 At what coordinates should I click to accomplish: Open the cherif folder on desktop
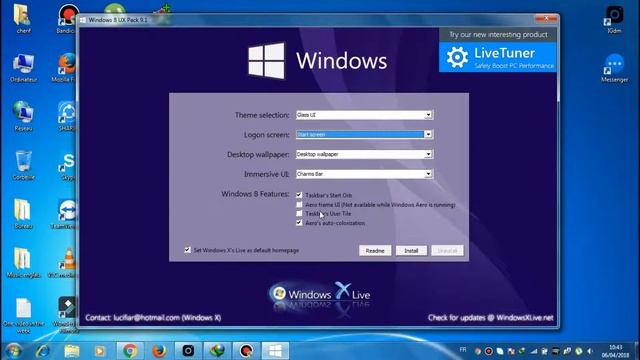coord(23,18)
